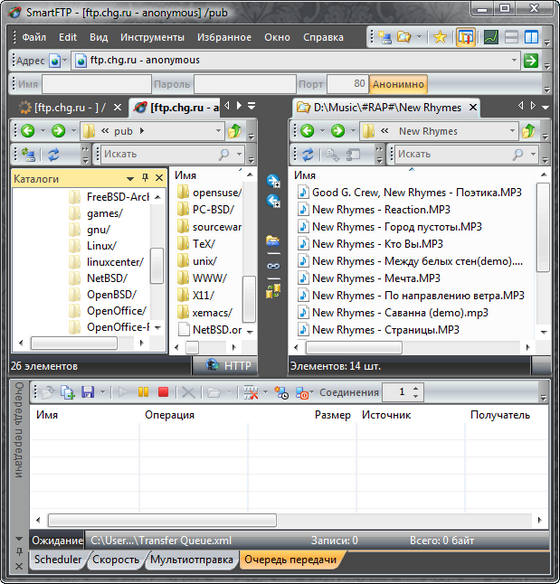Image resolution: width=560 pixels, height=584 pixels.
Task: Toggle the Анонимно anonymous login button
Action: 398,84
